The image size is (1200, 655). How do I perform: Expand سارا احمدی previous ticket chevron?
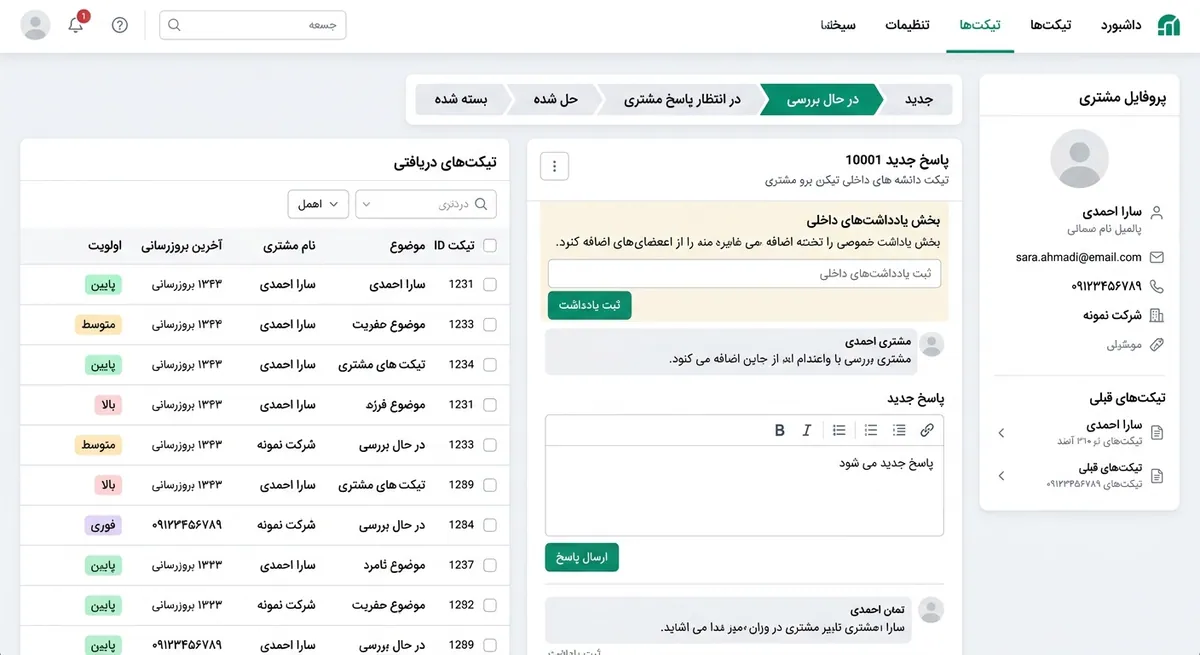click(1002, 432)
